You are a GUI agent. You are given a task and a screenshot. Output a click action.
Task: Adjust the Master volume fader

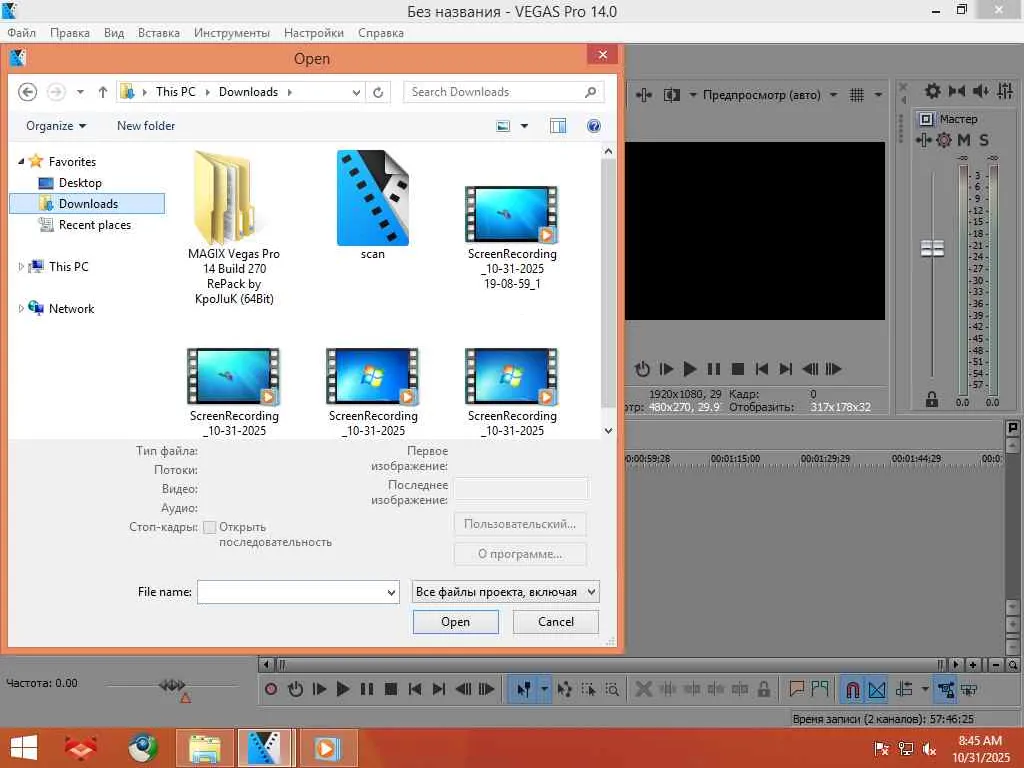click(x=932, y=248)
